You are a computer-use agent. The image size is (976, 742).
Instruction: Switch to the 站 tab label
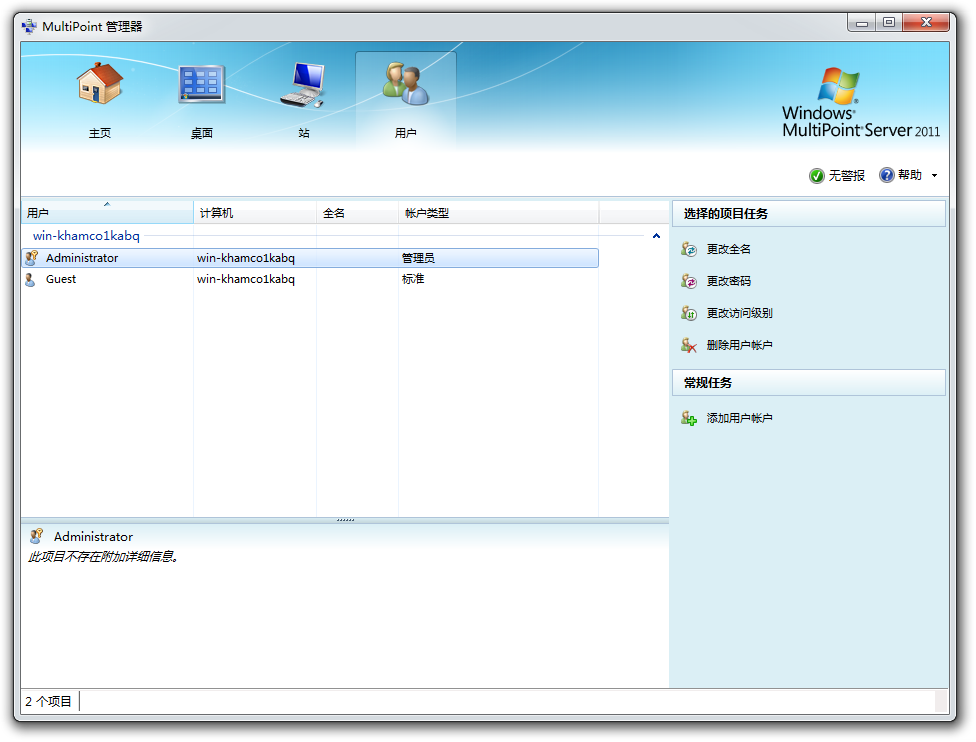pos(304,133)
